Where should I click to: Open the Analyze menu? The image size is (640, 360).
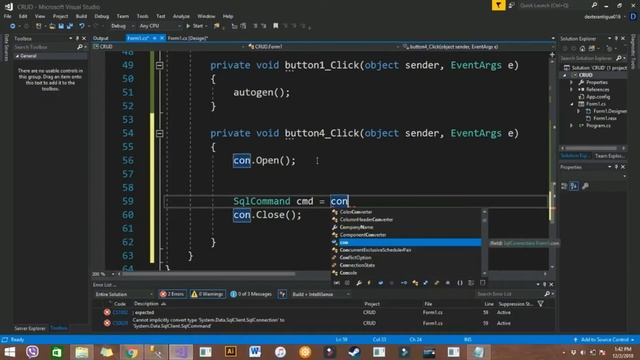pyautogui.click(x=181, y=16)
